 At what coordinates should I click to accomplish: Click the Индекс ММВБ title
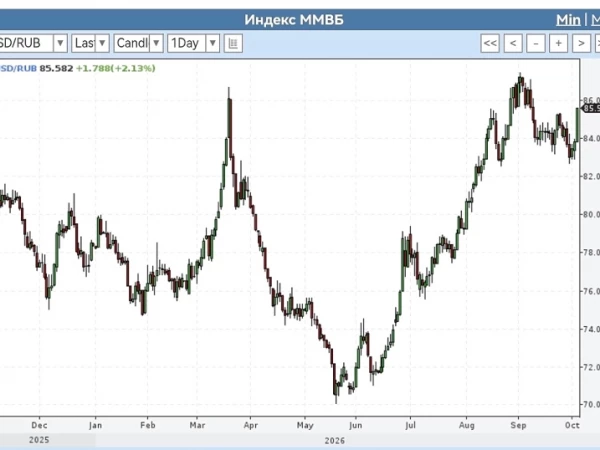click(x=294, y=20)
